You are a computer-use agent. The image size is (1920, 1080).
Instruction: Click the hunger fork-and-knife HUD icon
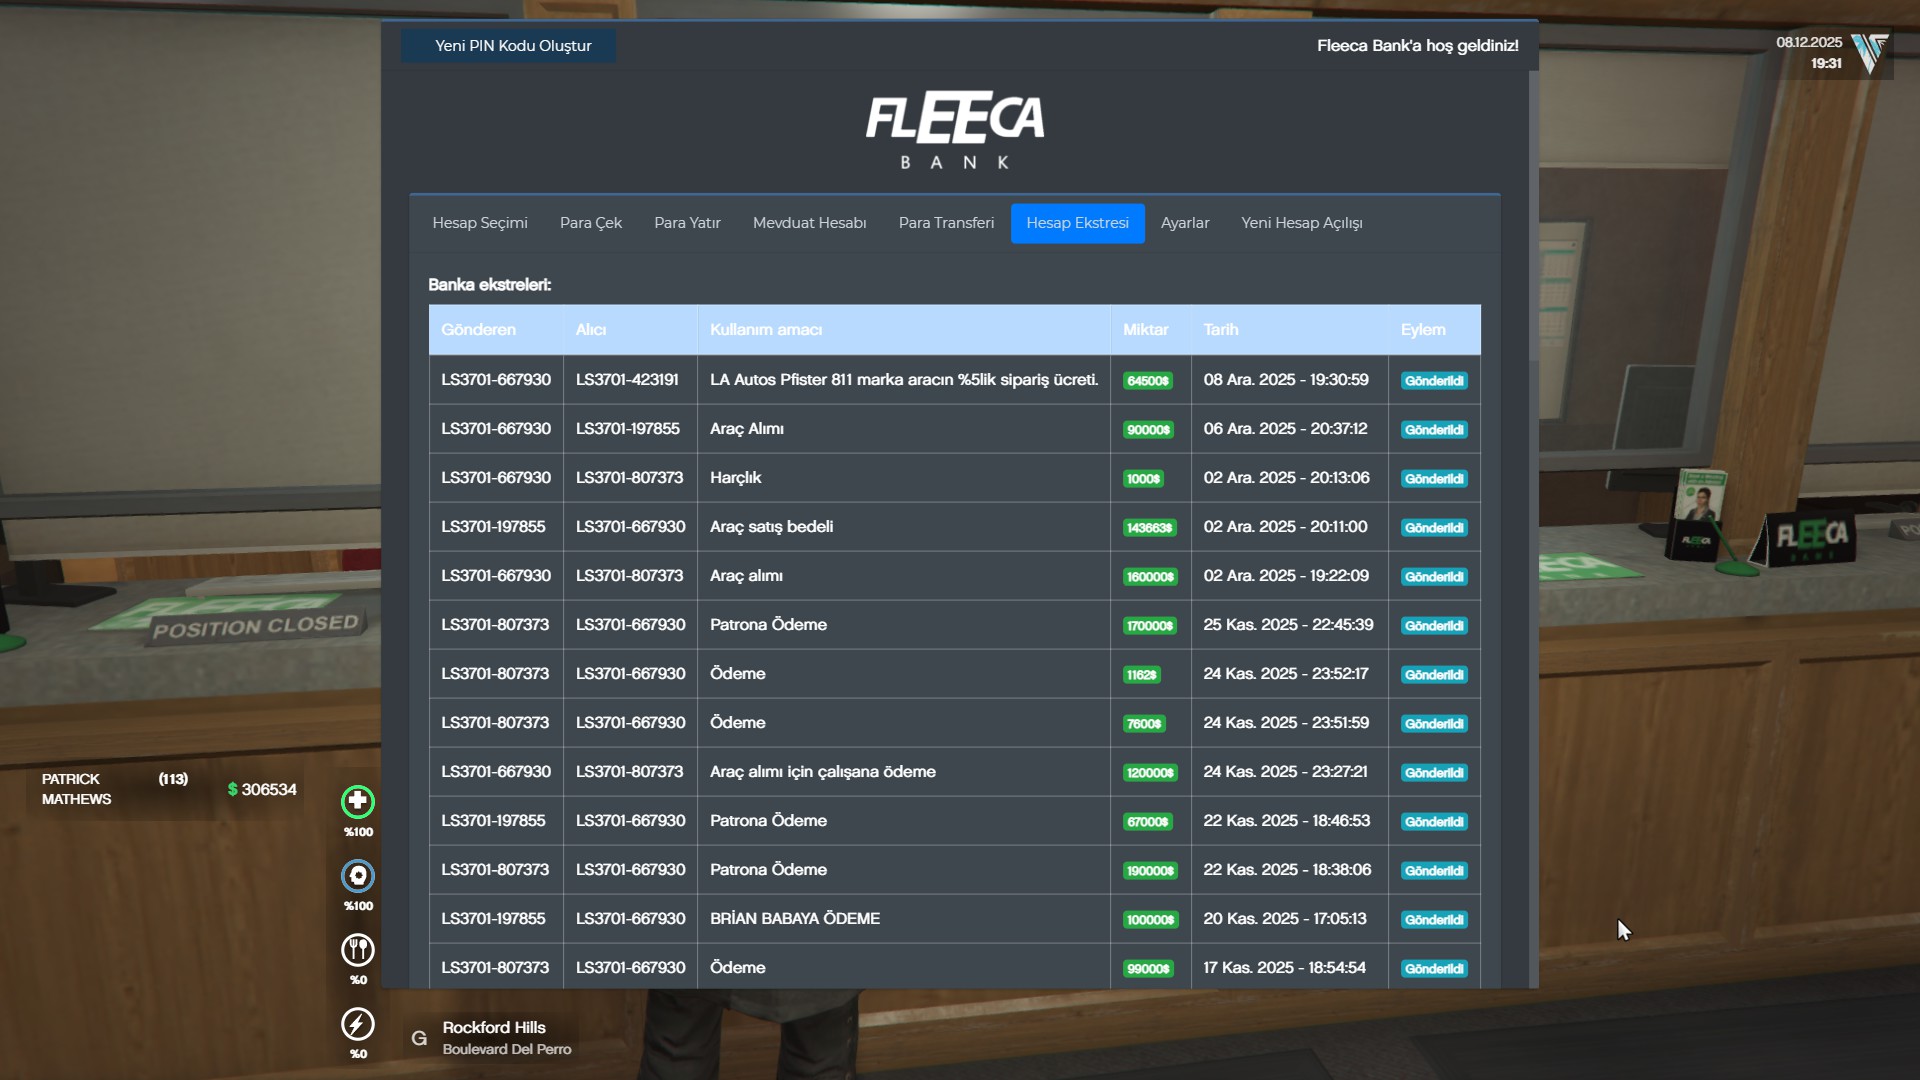(358, 949)
